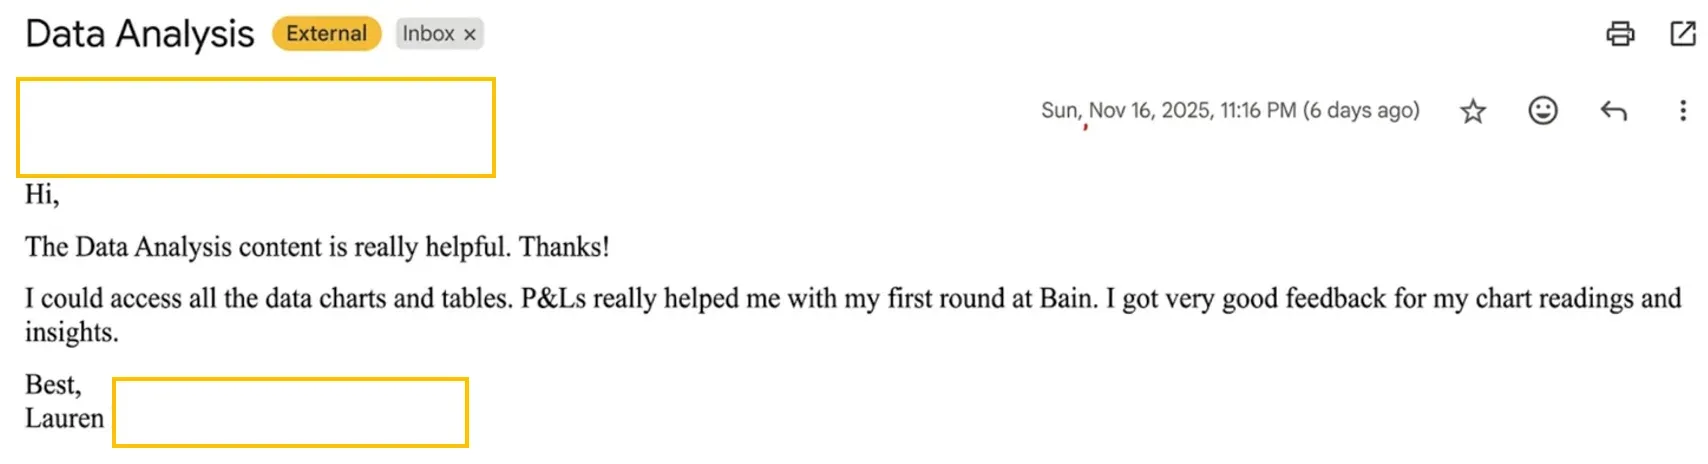The image size is (1708, 464).
Task: Click the Print all icon
Action: pyautogui.click(x=1620, y=34)
